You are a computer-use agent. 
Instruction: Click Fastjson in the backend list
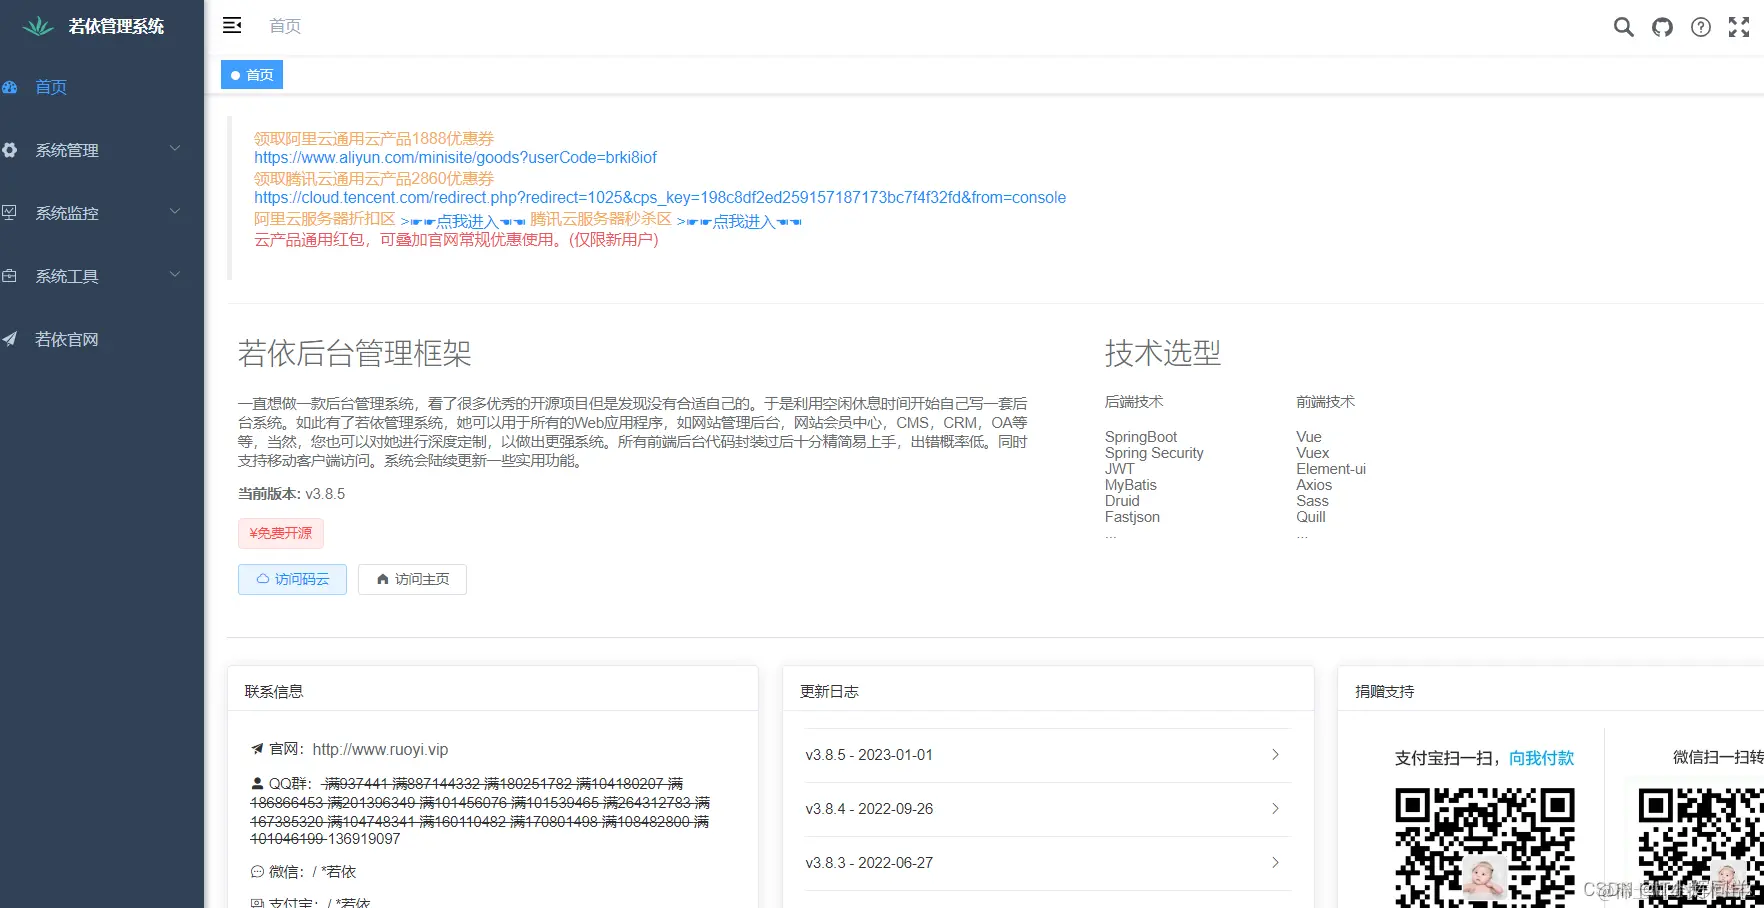tap(1132, 517)
